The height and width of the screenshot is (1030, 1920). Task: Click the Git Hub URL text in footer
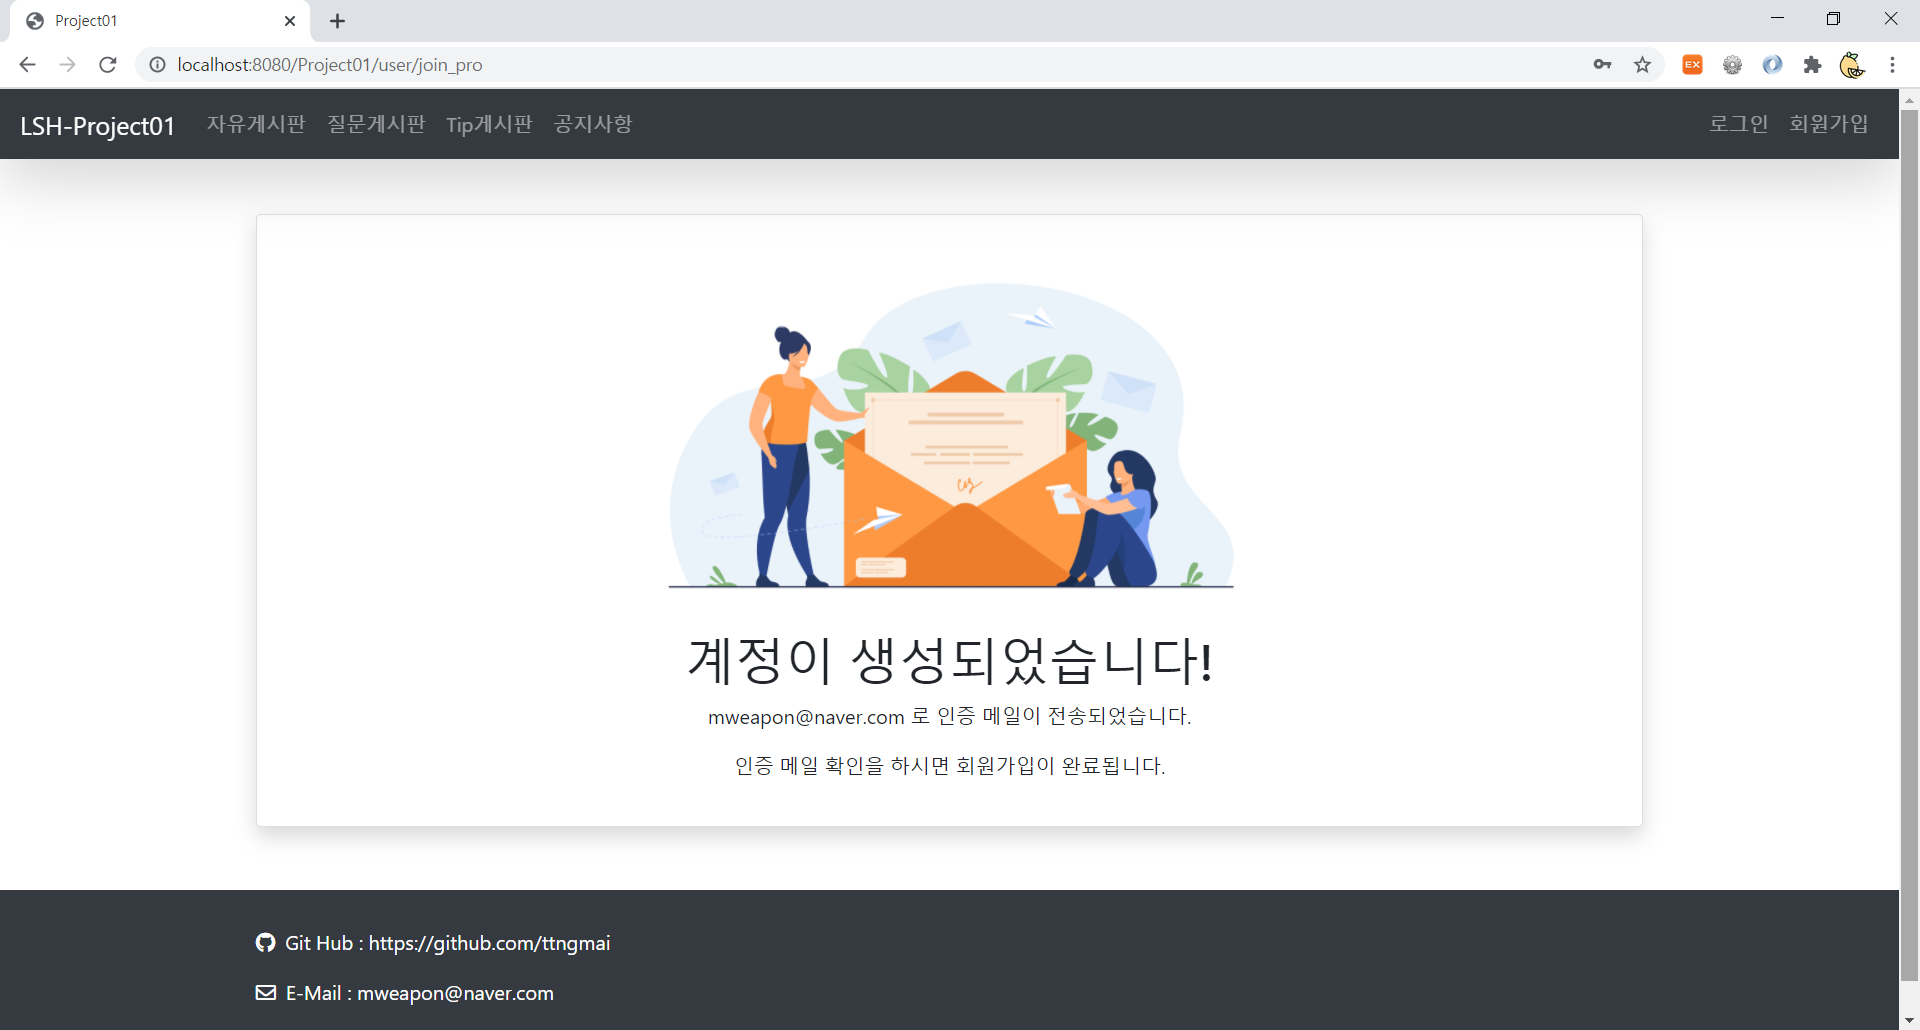[x=489, y=943]
